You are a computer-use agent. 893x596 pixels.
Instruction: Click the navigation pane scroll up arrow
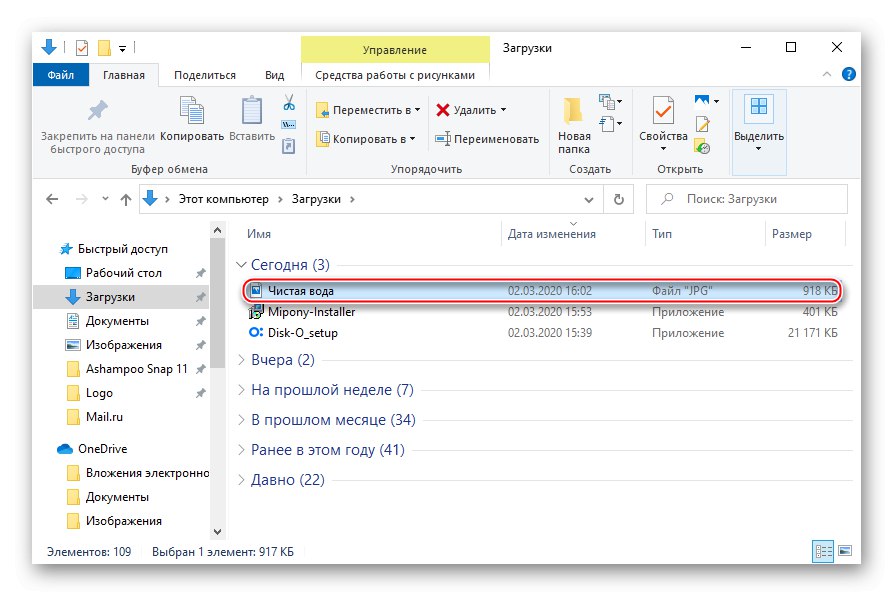218,230
